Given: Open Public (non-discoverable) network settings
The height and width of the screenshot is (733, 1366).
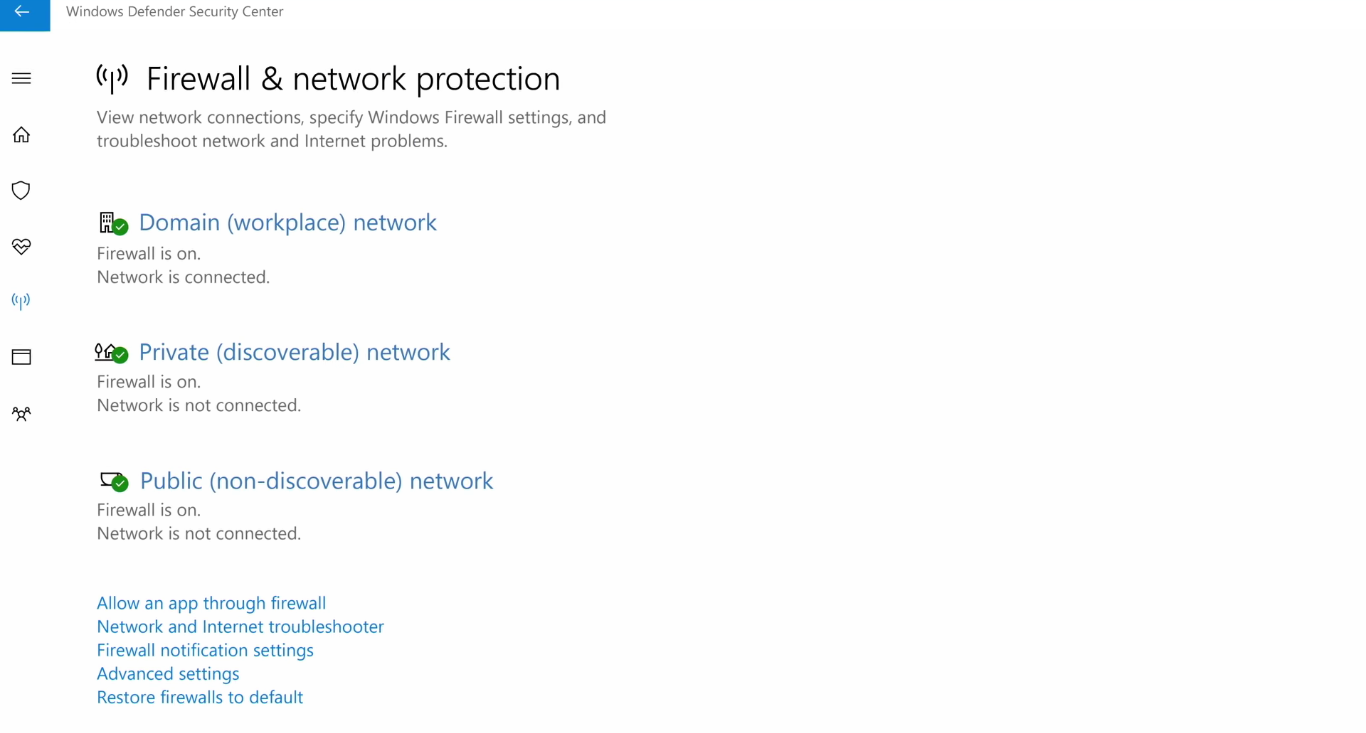Looking at the screenshot, I should [x=316, y=480].
